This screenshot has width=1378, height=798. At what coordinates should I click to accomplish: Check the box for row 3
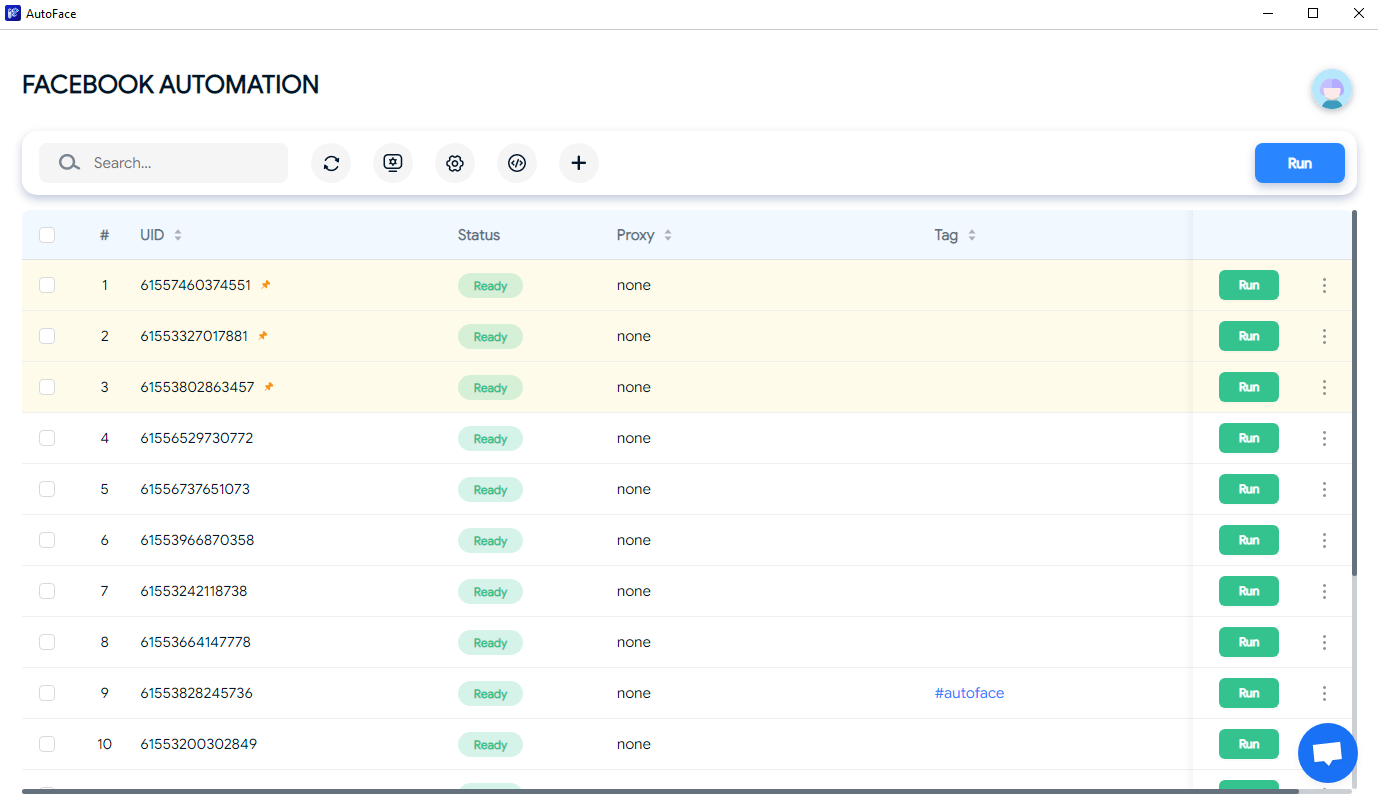(47, 387)
